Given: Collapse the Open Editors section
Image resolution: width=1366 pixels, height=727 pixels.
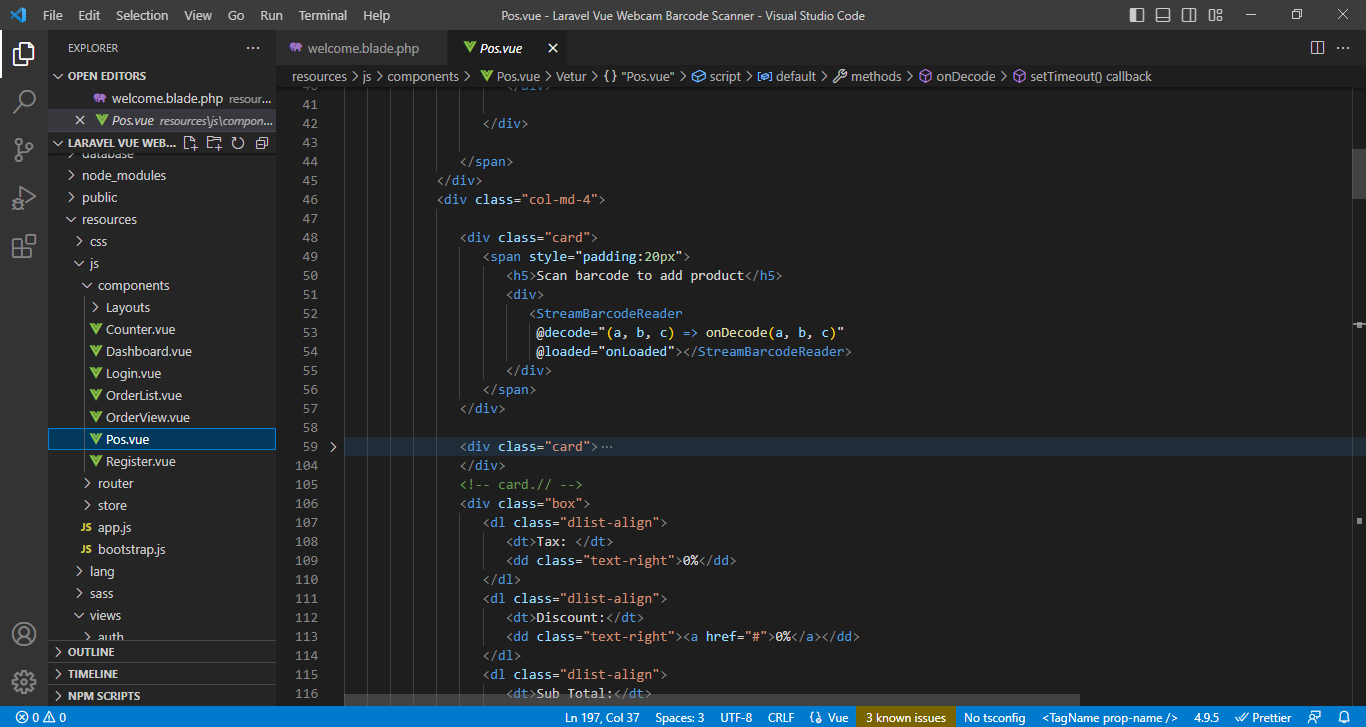Looking at the screenshot, I should (162, 76).
